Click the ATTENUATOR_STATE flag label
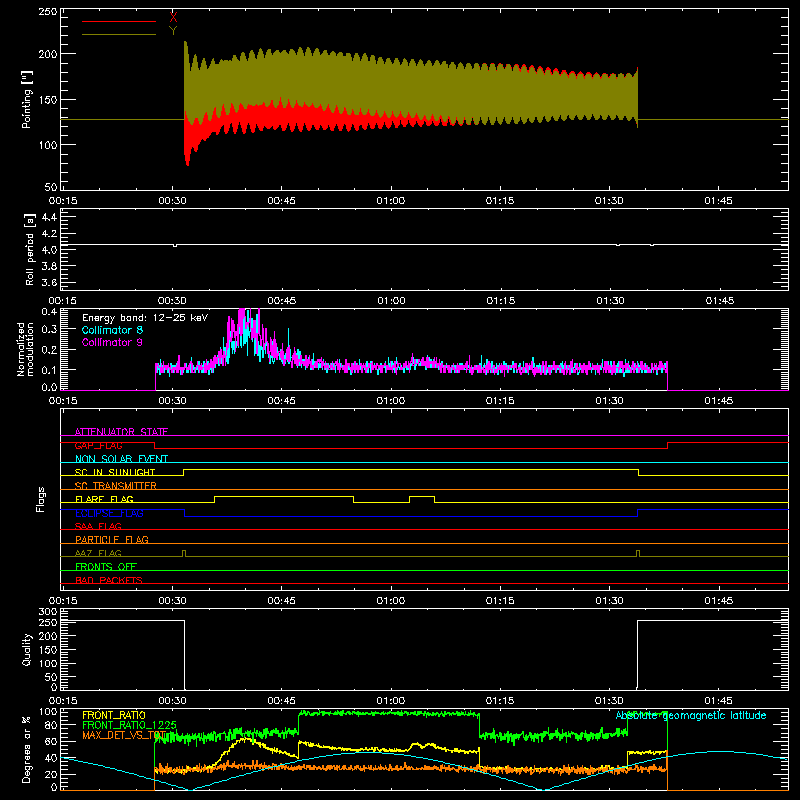The height and width of the screenshot is (800, 800). tap(121, 432)
